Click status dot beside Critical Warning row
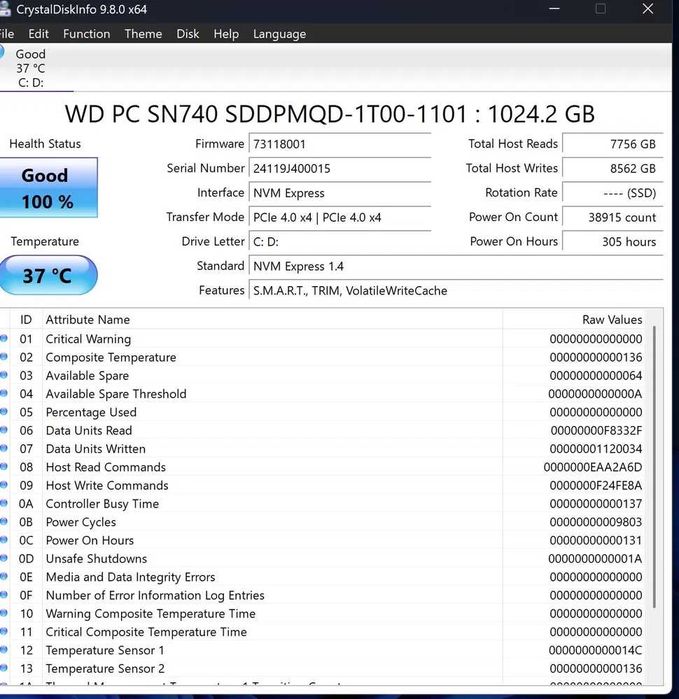 pos(4,338)
